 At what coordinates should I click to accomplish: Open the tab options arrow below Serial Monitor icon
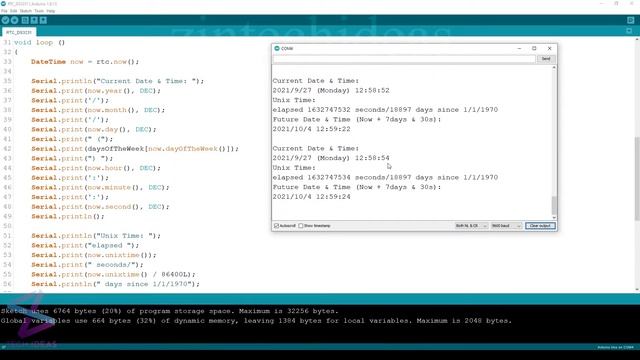[629, 31]
